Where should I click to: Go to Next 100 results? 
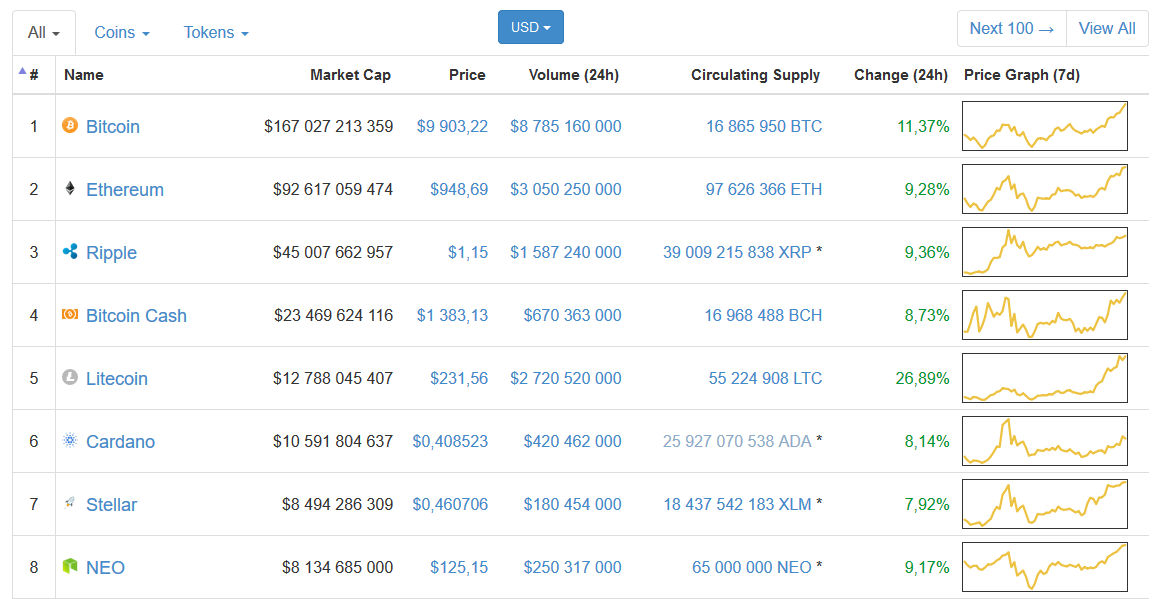pos(1012,29)
